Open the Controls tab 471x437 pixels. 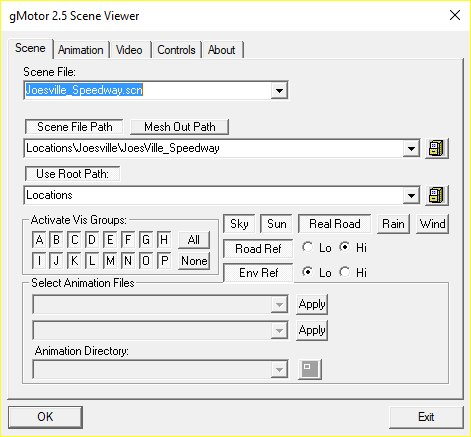click(x=176, y=50)
